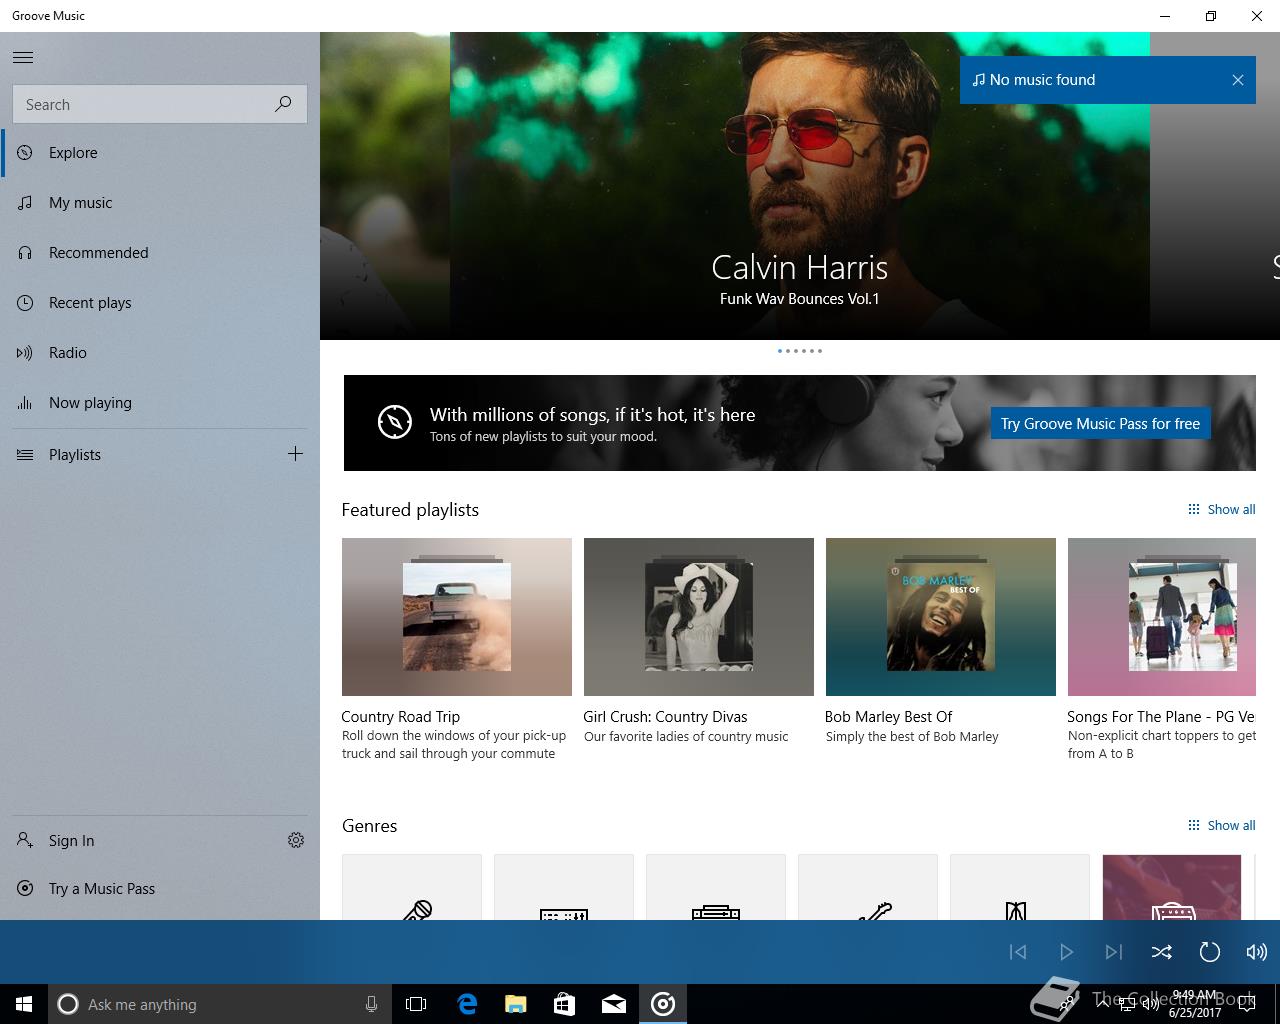This screenshot has height=1024, width=1280.
Task: Dismiss the No music found notification
Action: coord(1238,80)
